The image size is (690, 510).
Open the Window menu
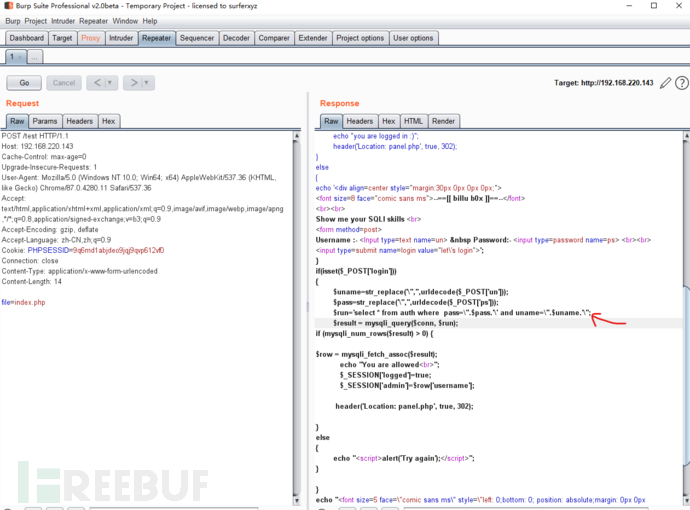click(x=125, y=21)
